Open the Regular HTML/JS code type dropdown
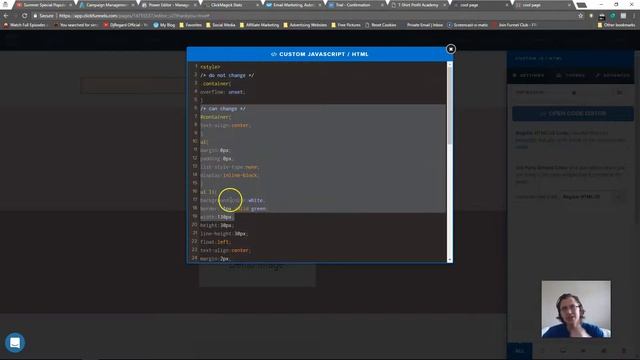This screenshot has height=360, width=640. point(592,197)
